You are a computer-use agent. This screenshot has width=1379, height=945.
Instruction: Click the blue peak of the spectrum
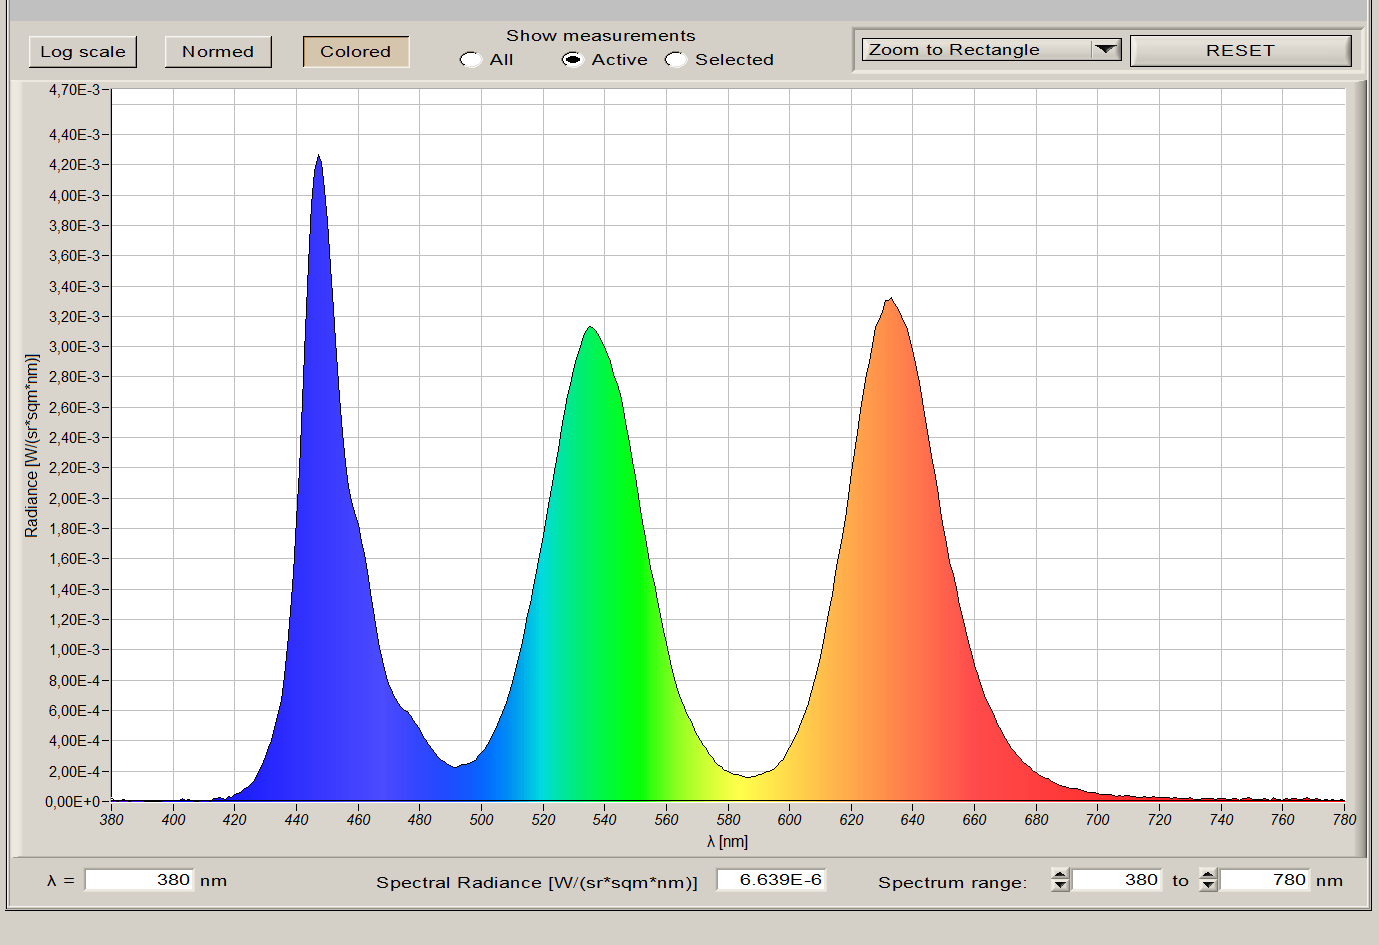[318, 158]
